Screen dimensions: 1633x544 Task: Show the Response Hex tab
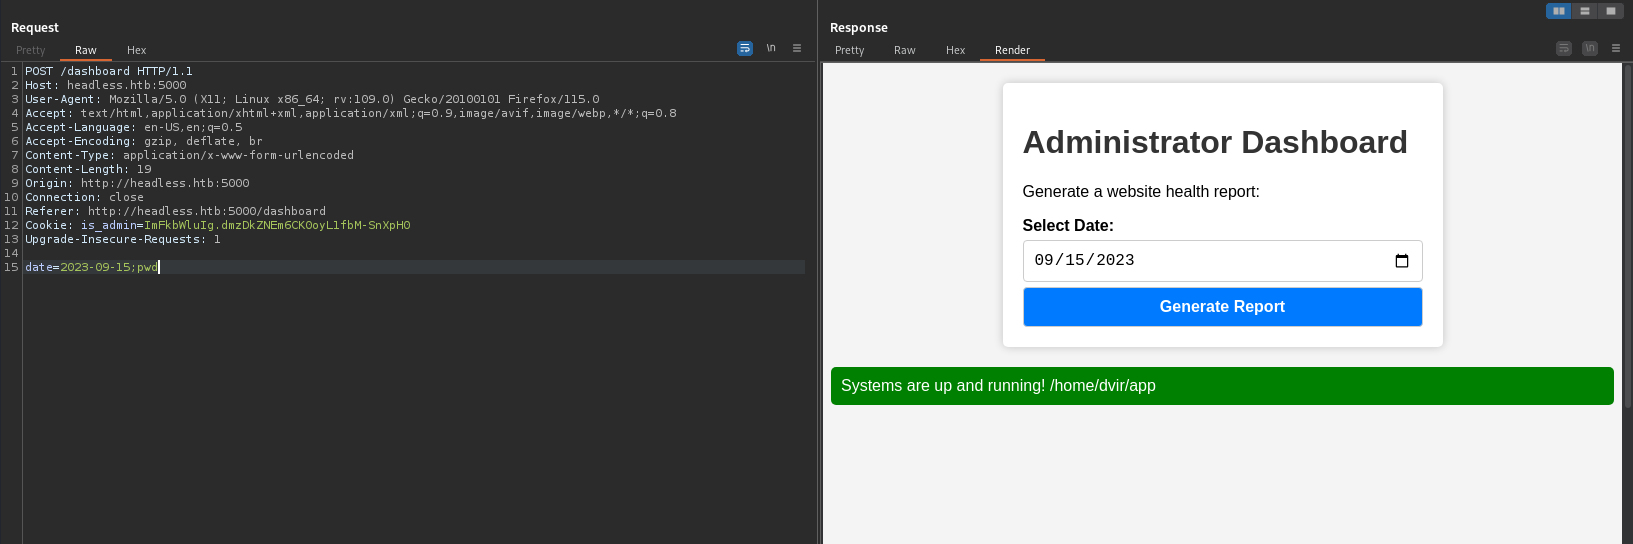(956, 50)
